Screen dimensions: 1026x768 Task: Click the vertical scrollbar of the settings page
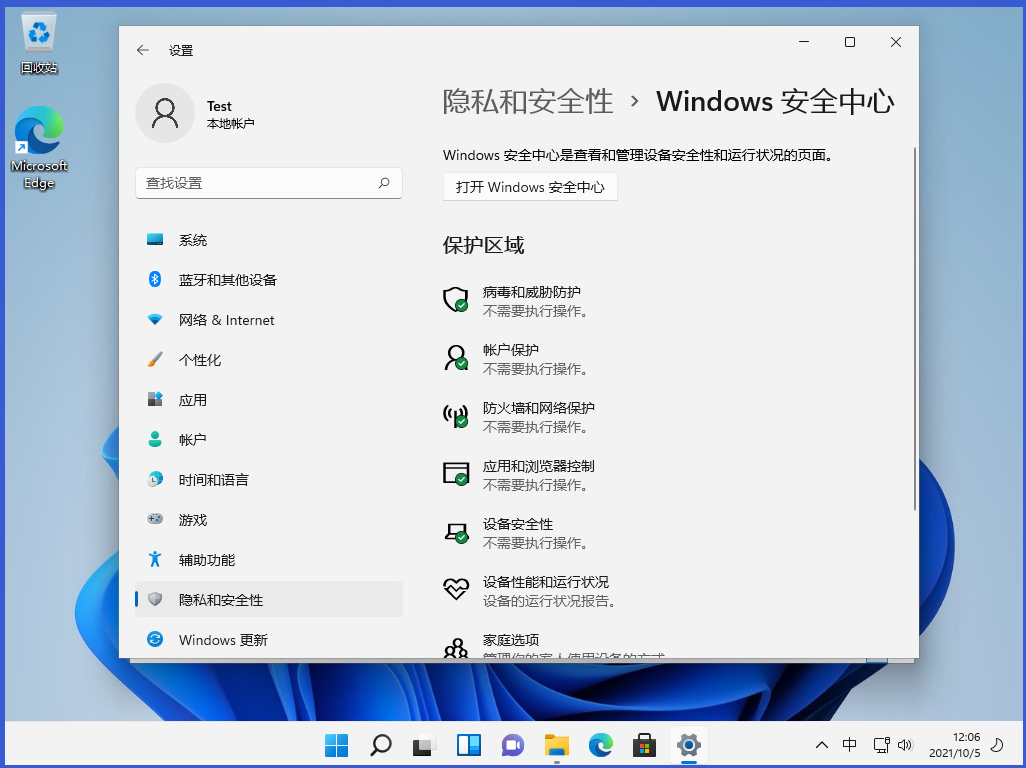tap(914, 330)
